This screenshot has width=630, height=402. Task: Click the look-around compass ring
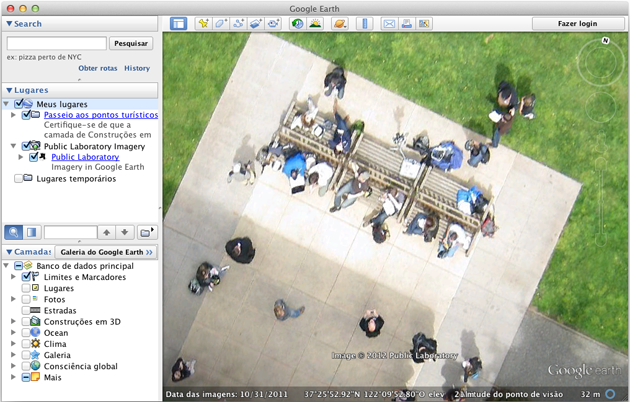click(x=600, y=63)
